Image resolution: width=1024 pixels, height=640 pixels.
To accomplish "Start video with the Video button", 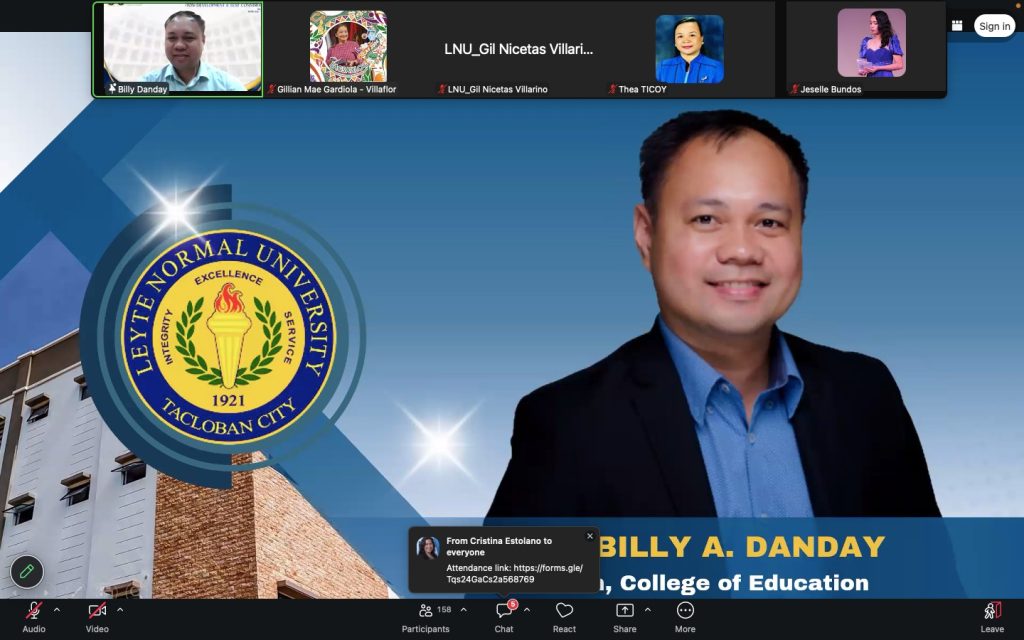I will tap(97, 617).
